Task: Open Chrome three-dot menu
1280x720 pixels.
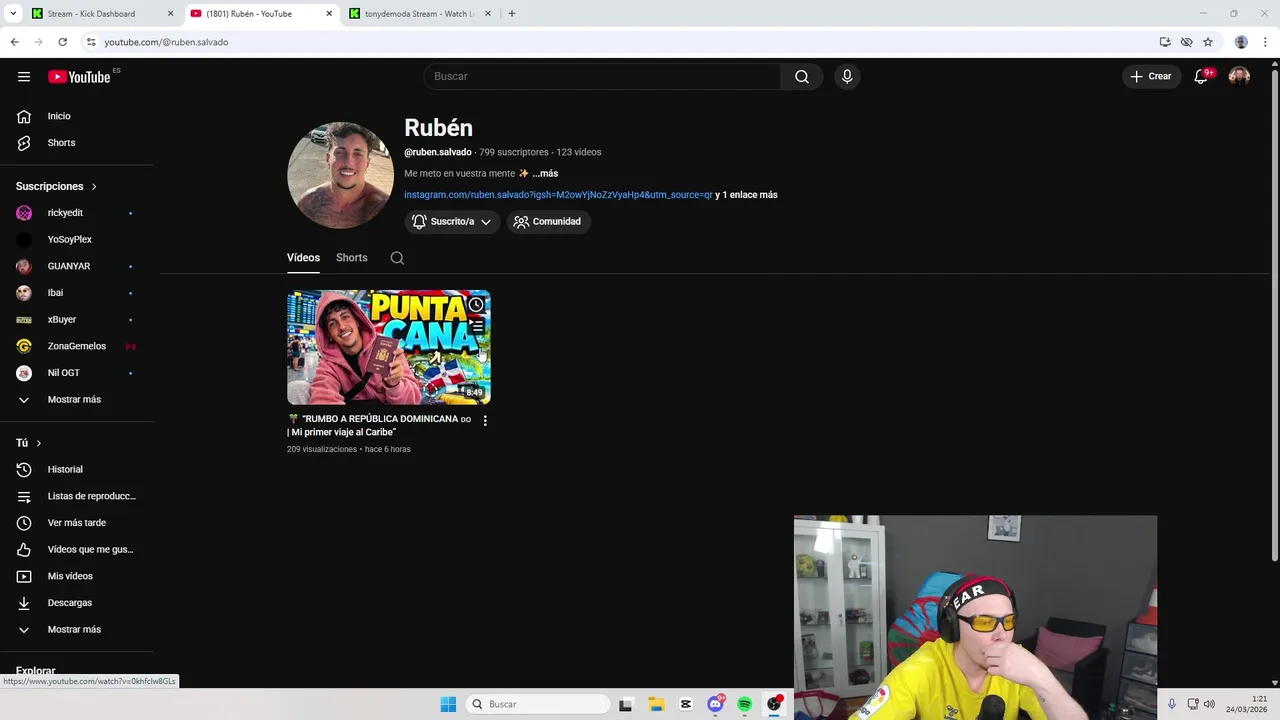Action: 1265,42
